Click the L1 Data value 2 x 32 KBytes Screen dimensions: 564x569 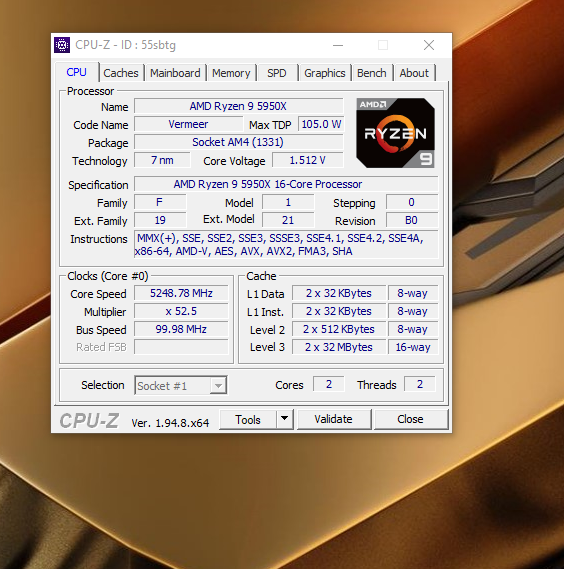(339, 293)
